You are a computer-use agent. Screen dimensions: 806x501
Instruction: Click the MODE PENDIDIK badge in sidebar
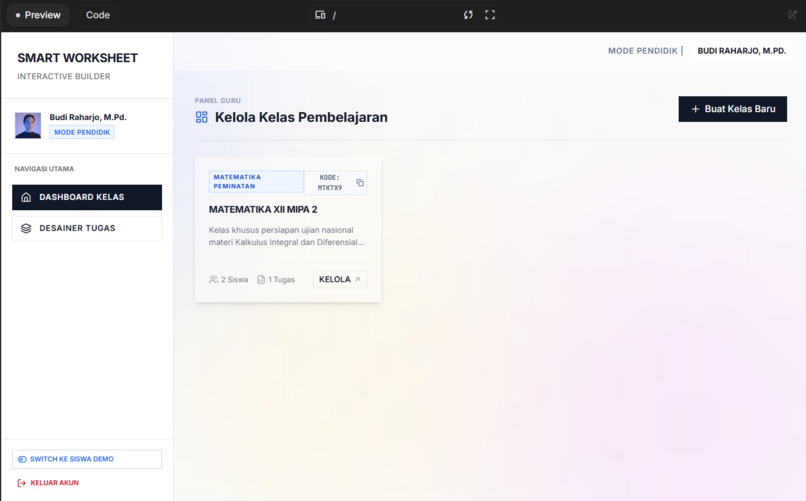coord(82,132)
